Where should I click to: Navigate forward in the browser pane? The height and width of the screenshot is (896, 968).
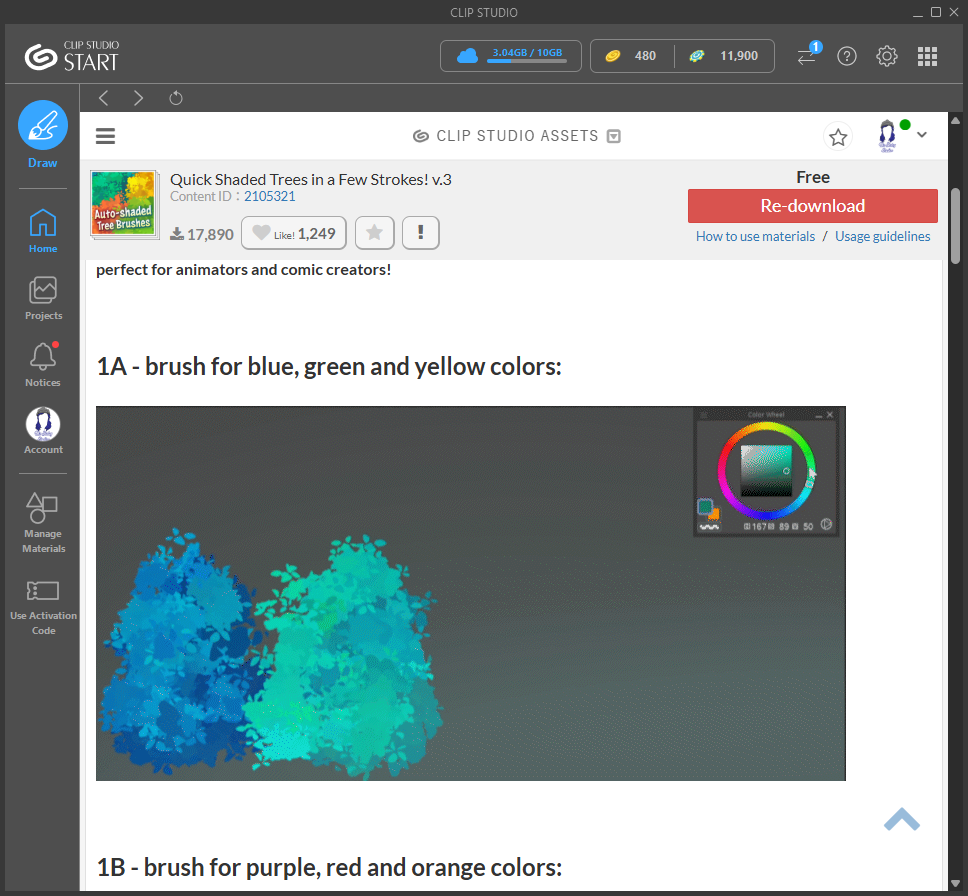(138, 98)
